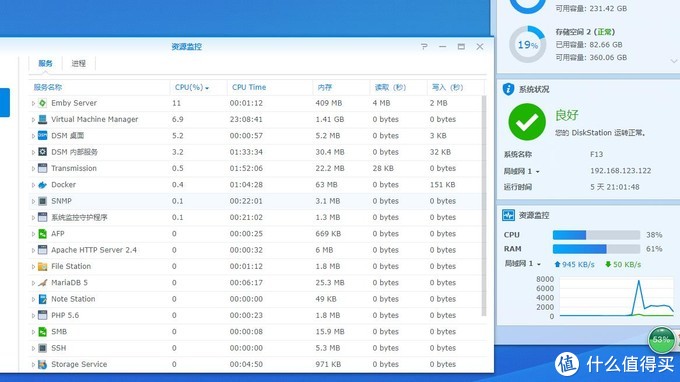Click the 1.41 GB memory cell

[x=330, y=119]
